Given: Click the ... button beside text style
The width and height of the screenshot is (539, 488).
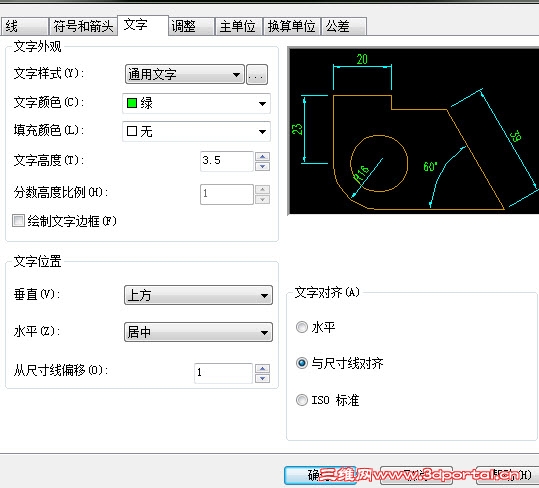Looking at the screenshot, I should click(257, 74).
